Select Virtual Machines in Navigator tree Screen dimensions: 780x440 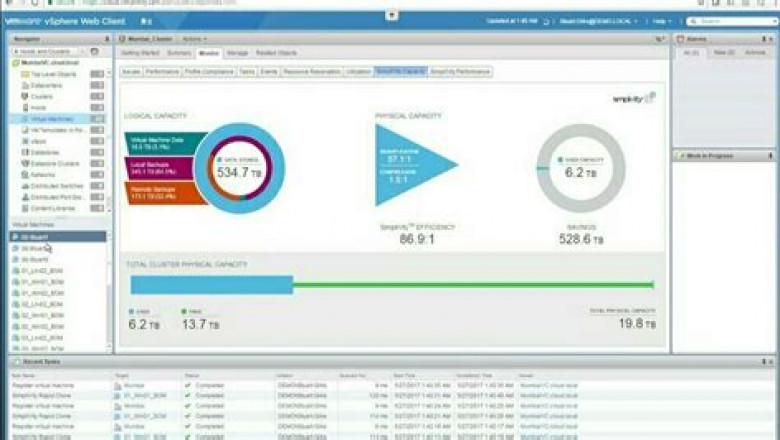pyautogui.click(x=48, y=119)
